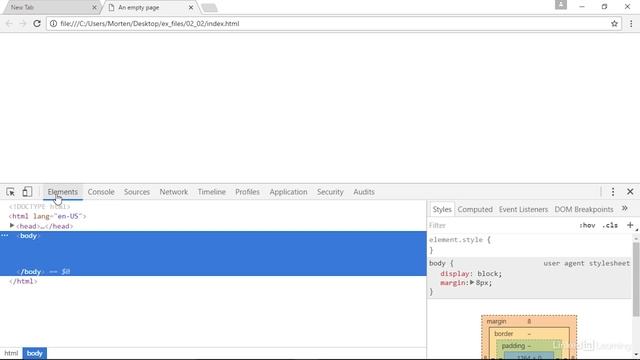Activate the inspect element picker icon

point(11,192)
